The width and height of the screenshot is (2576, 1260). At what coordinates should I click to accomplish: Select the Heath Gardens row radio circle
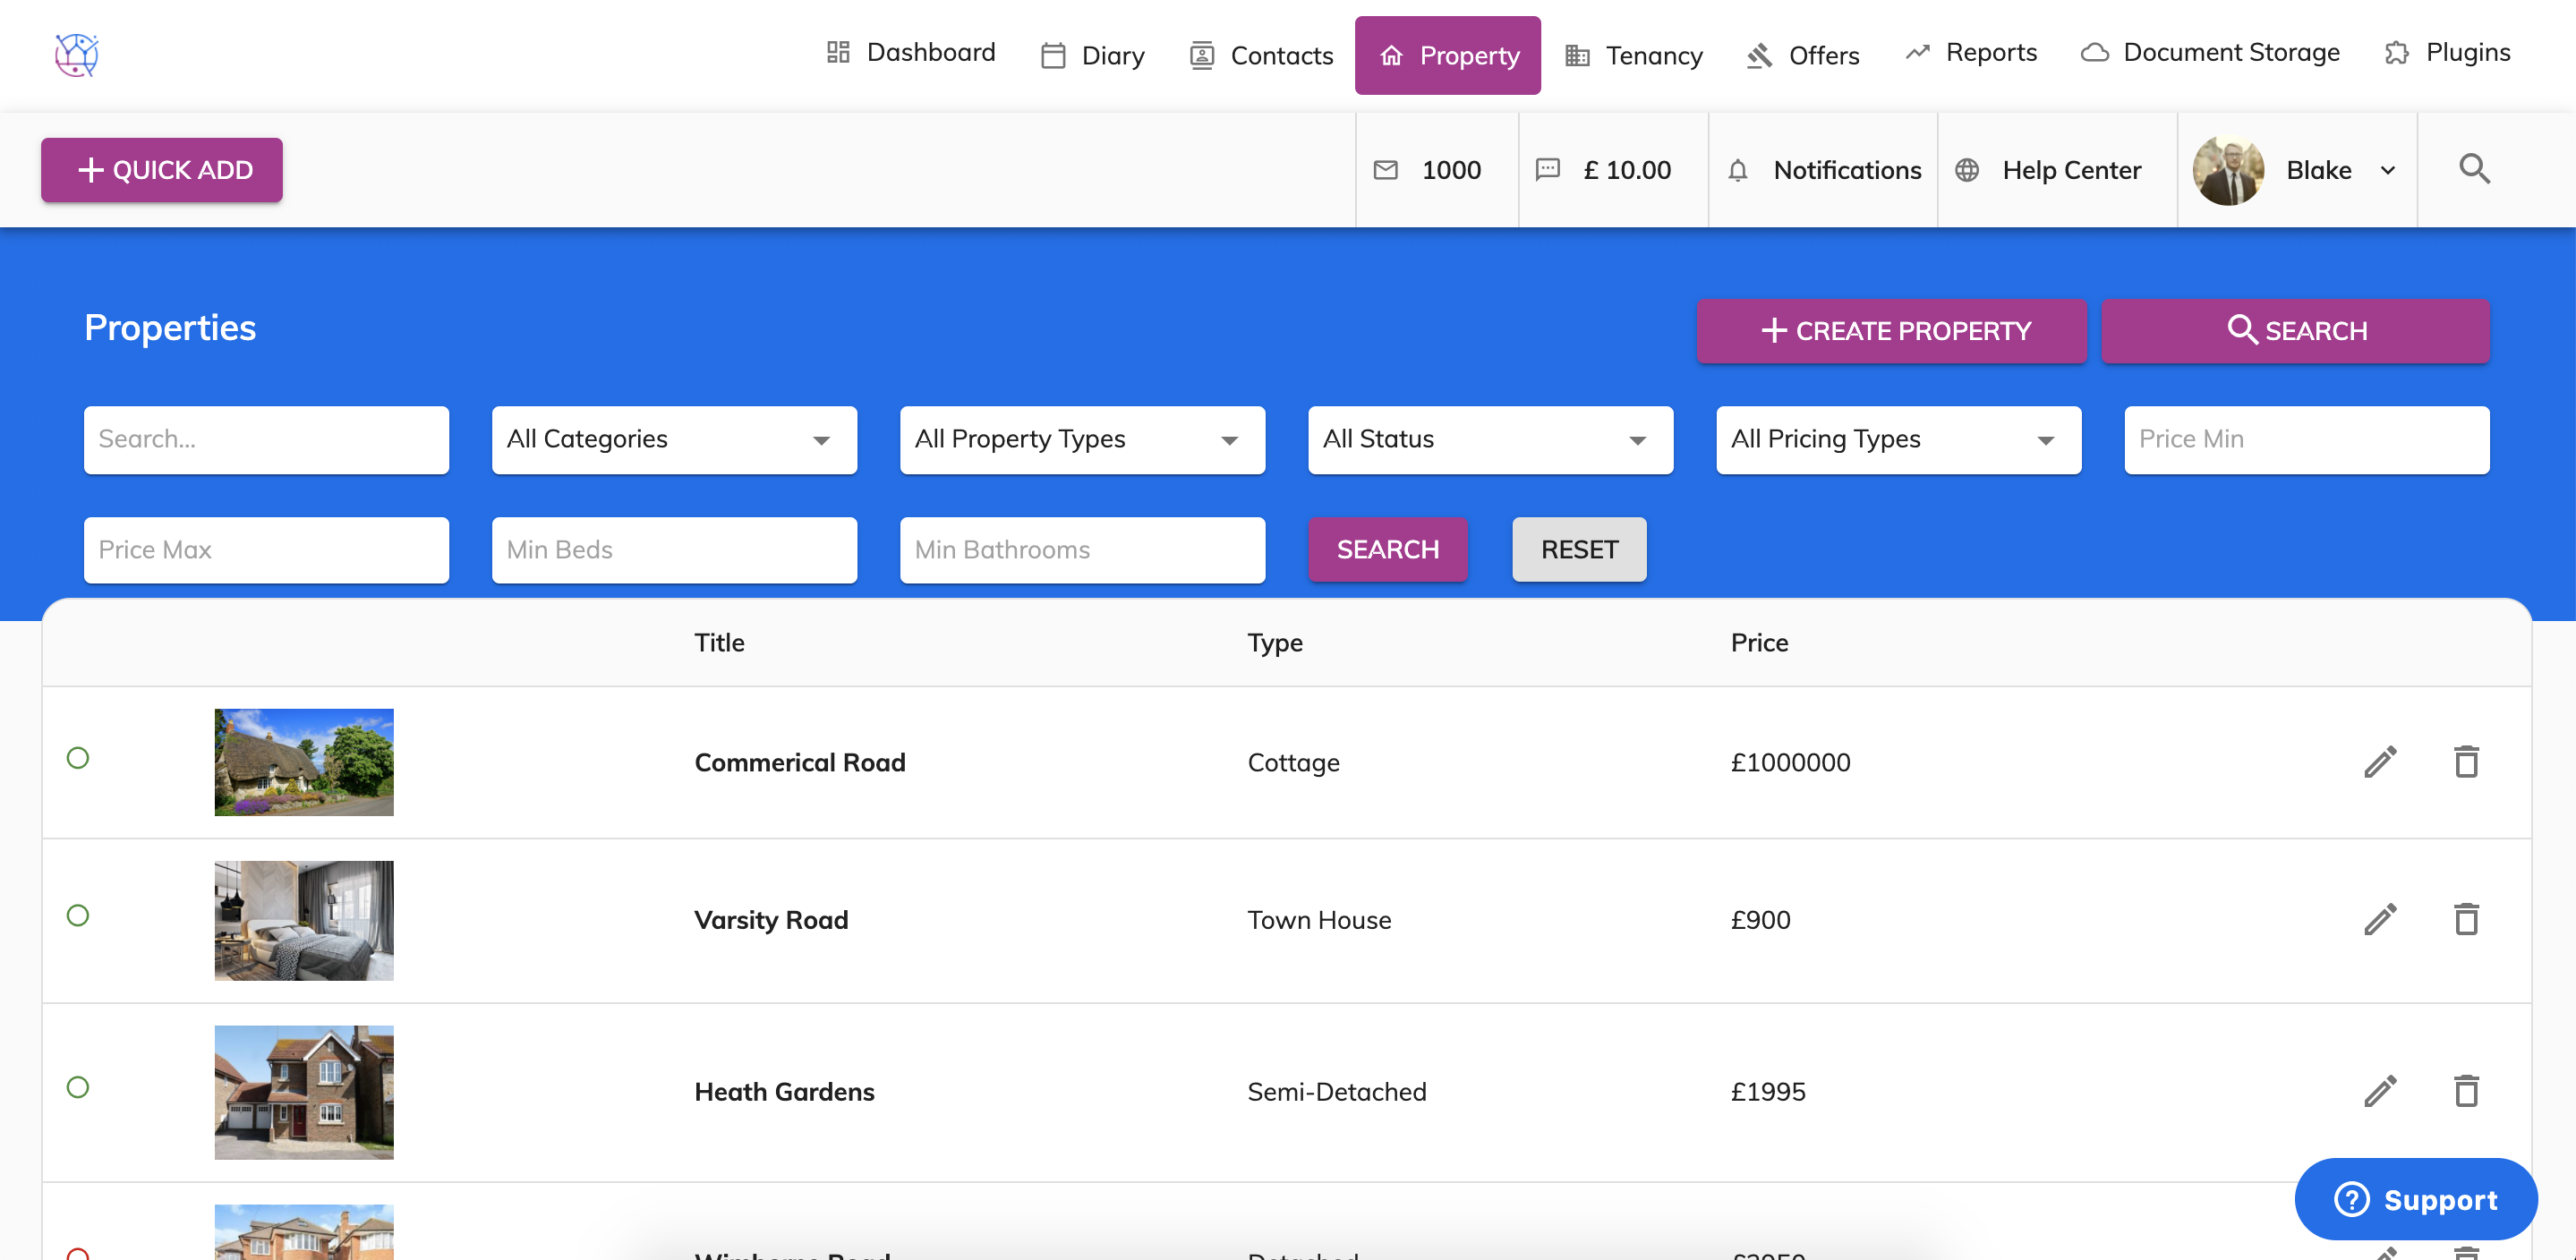[x=78, y=1087]
